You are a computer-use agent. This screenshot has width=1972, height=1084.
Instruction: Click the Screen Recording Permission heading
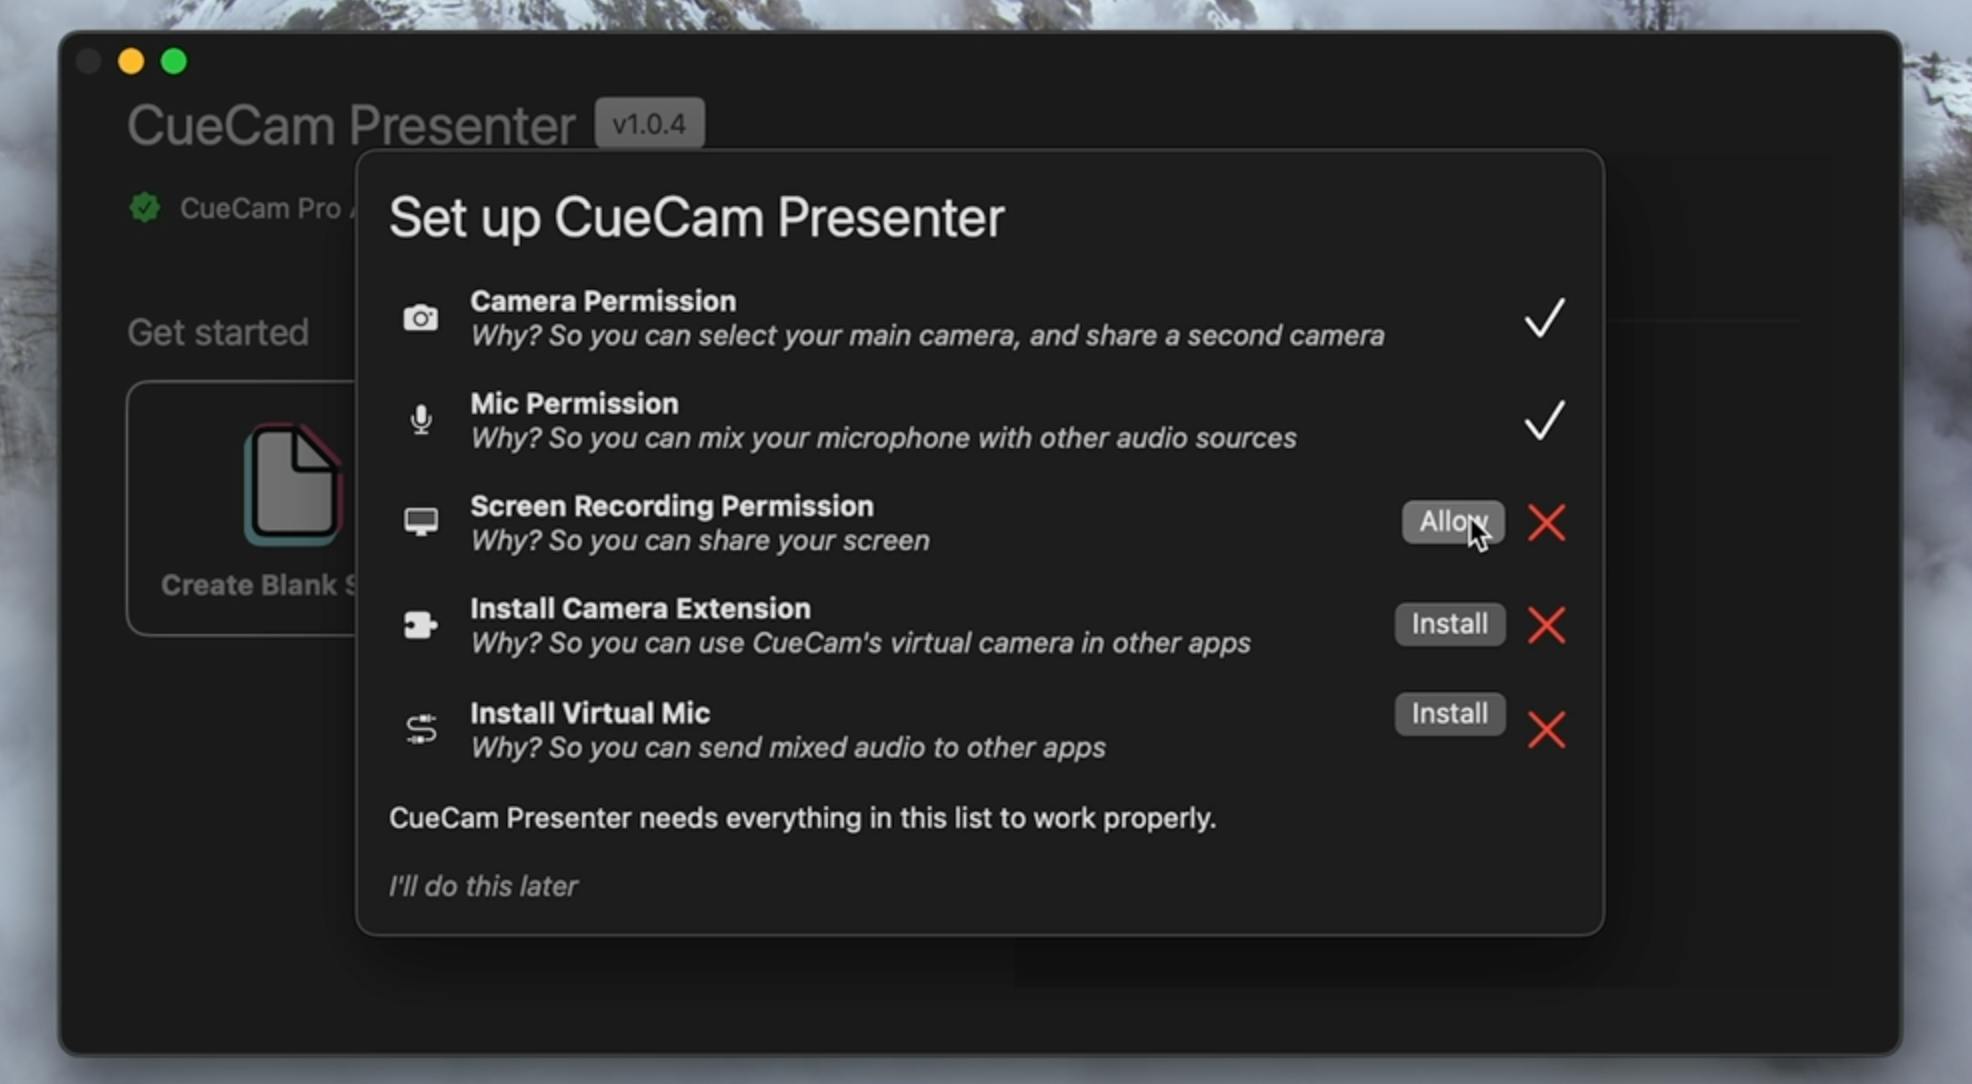(x=672, y=506)
